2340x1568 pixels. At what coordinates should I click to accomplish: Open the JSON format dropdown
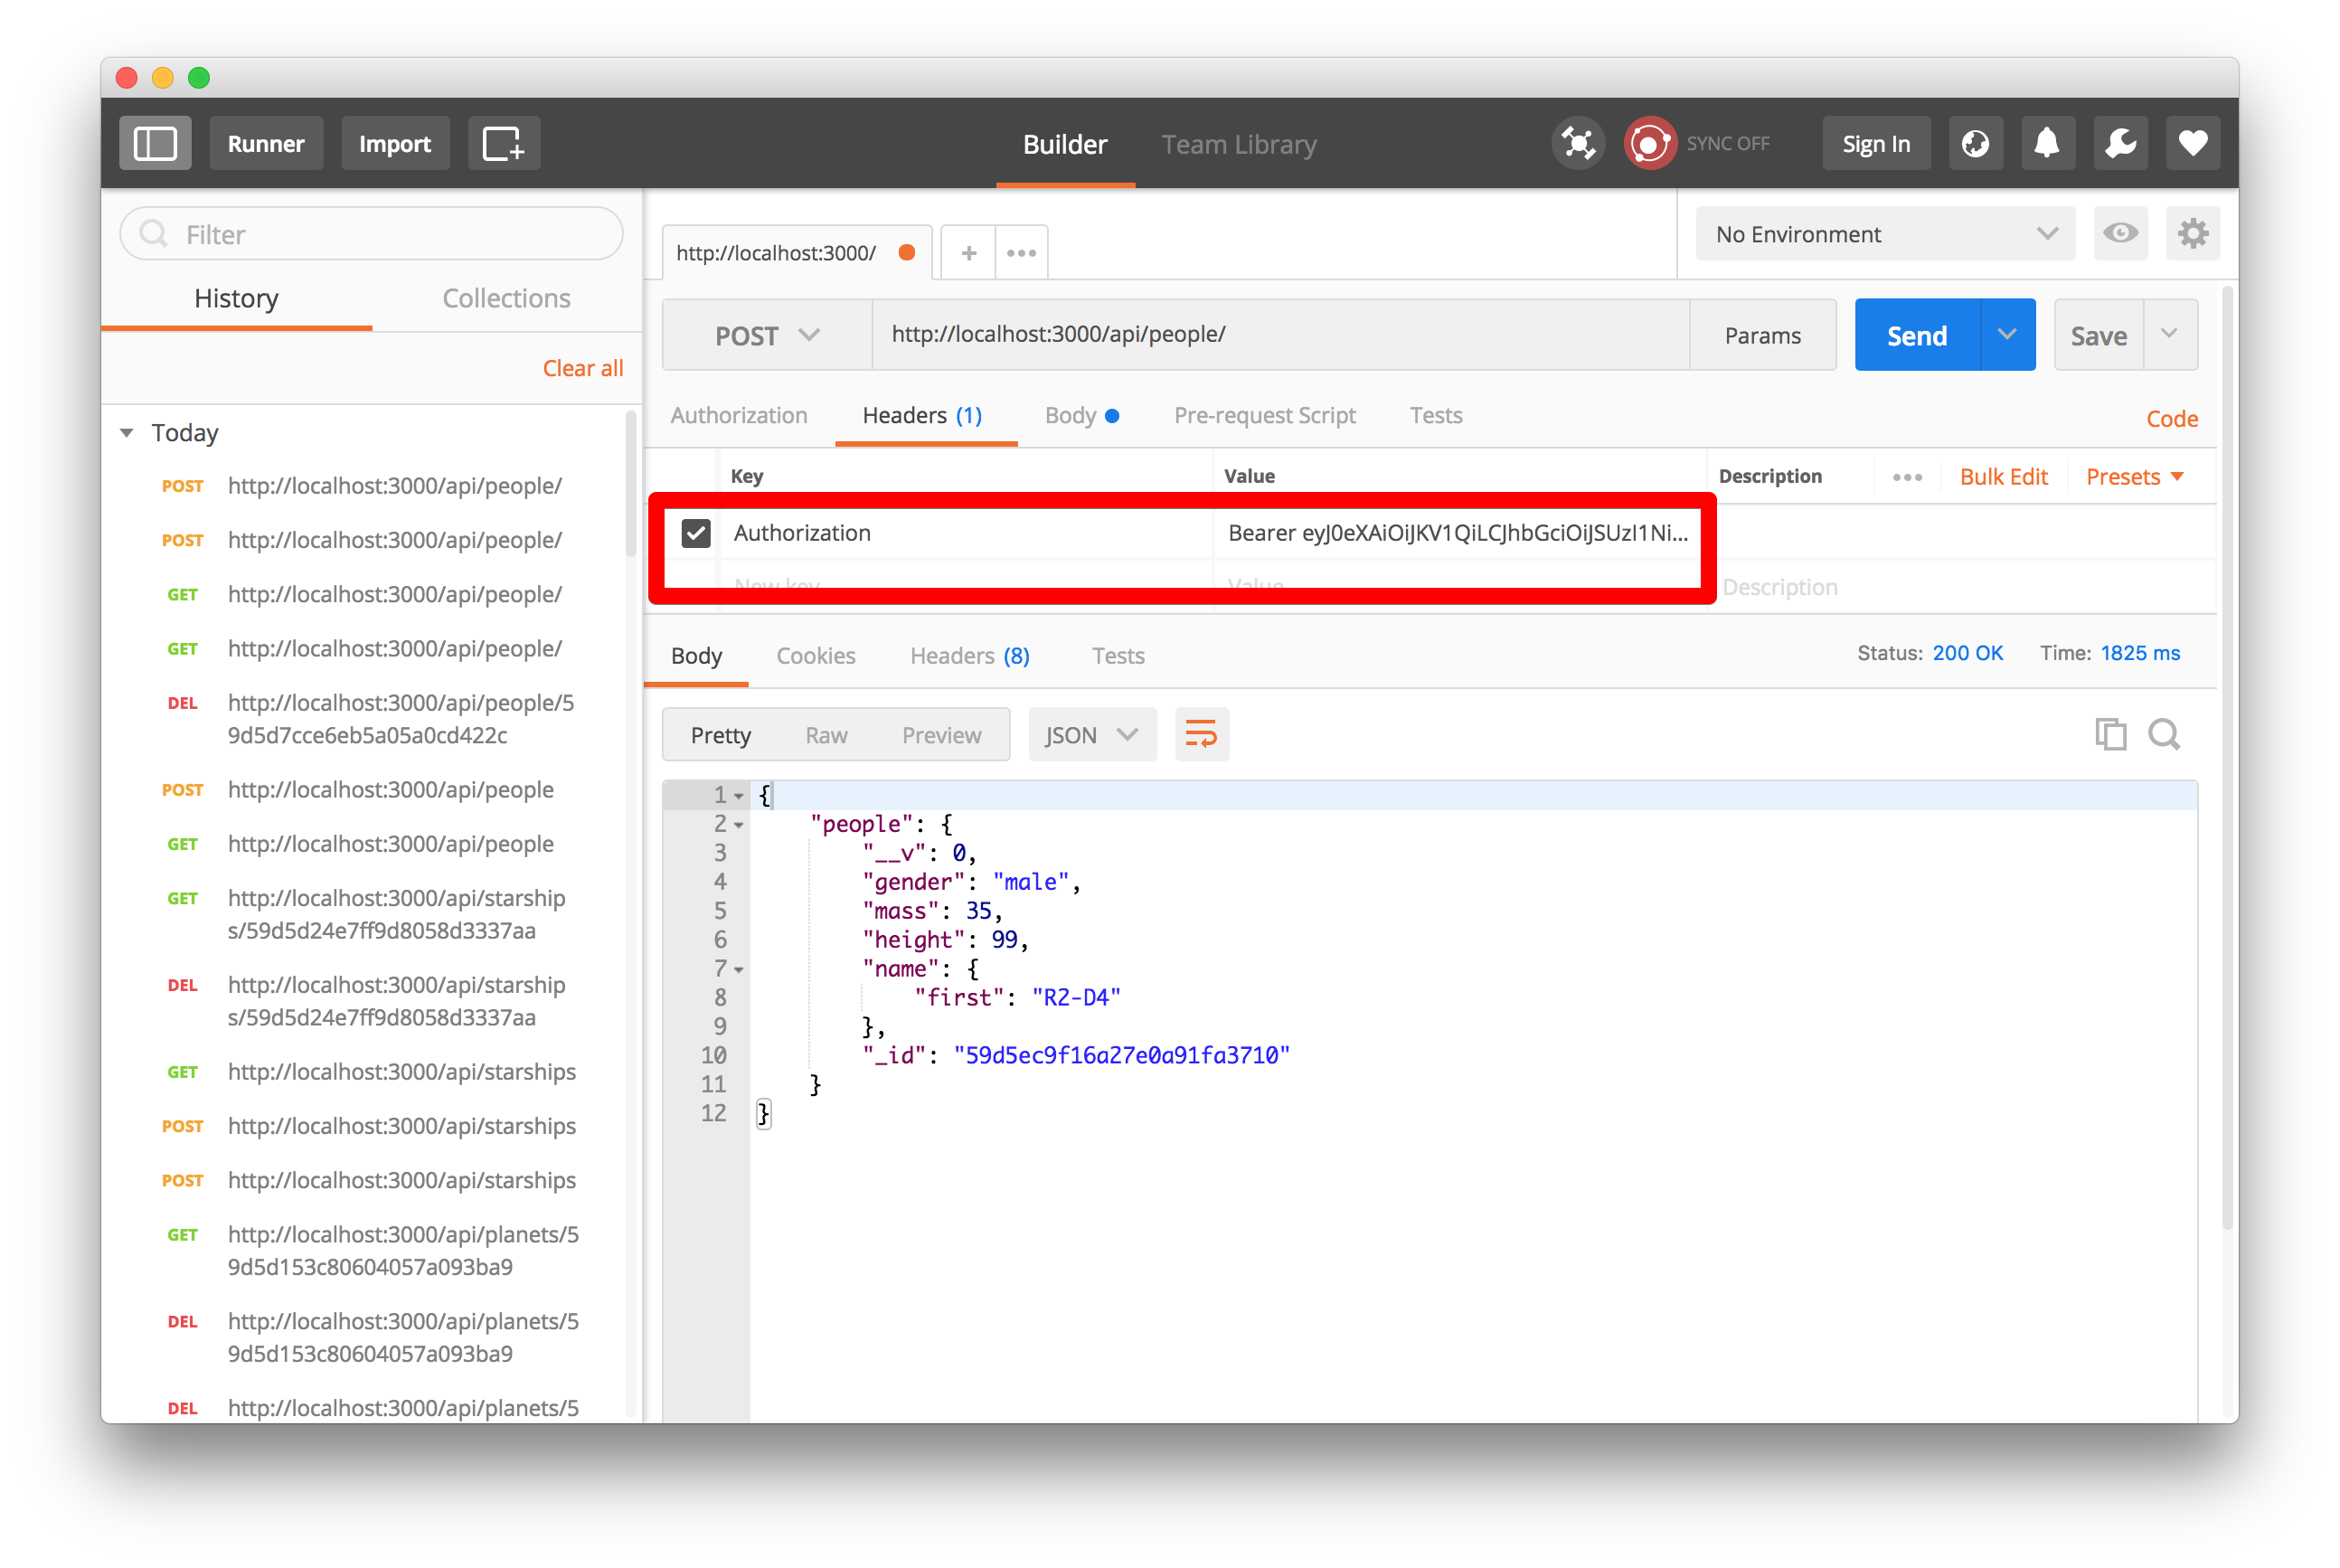1091,735
